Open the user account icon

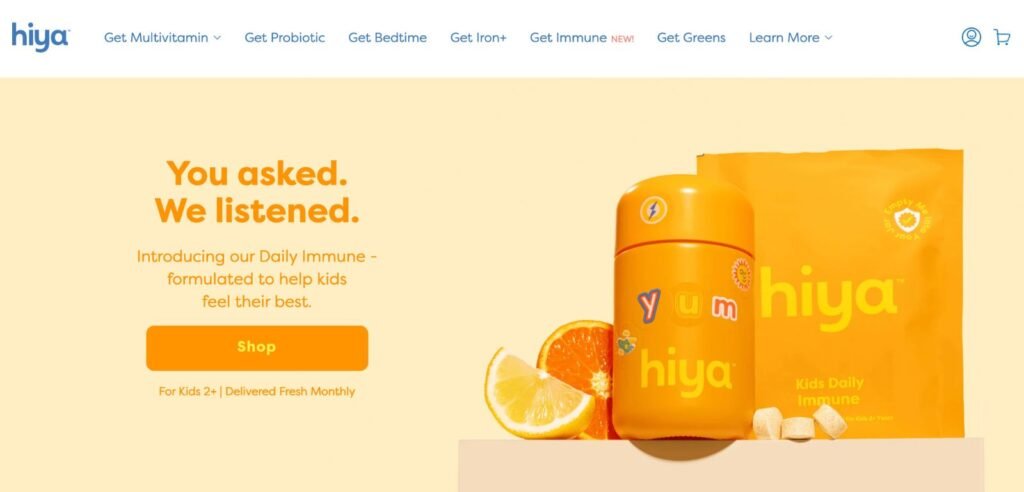(970, 37)
